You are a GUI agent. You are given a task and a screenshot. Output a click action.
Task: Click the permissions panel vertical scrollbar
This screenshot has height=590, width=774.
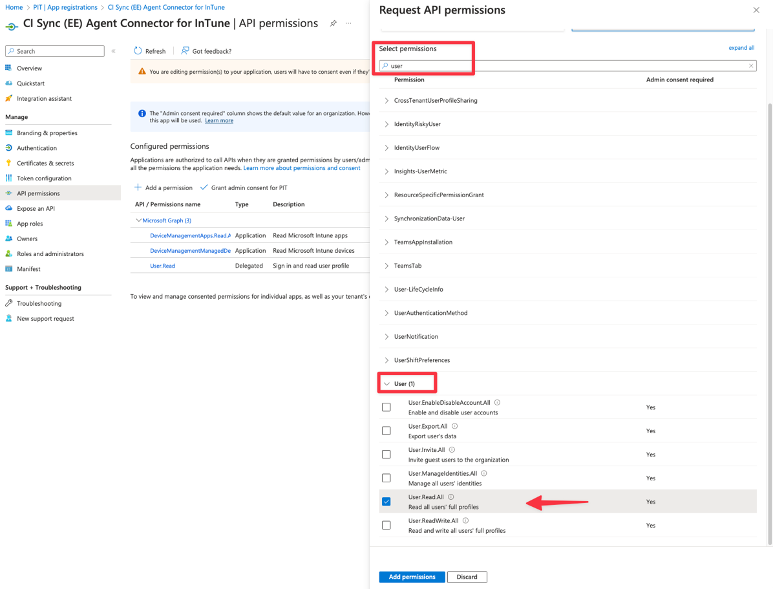(769, 323)
